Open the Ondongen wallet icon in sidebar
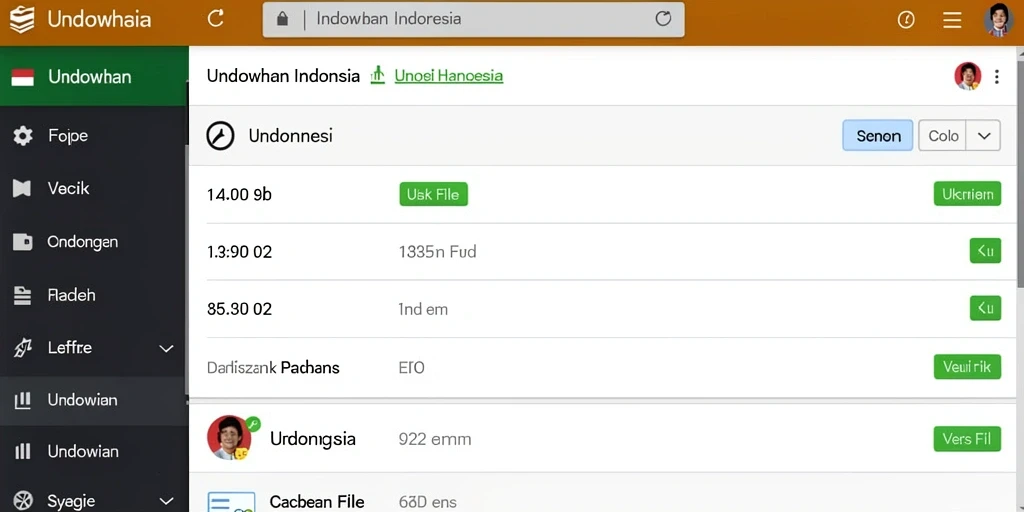 22,242
